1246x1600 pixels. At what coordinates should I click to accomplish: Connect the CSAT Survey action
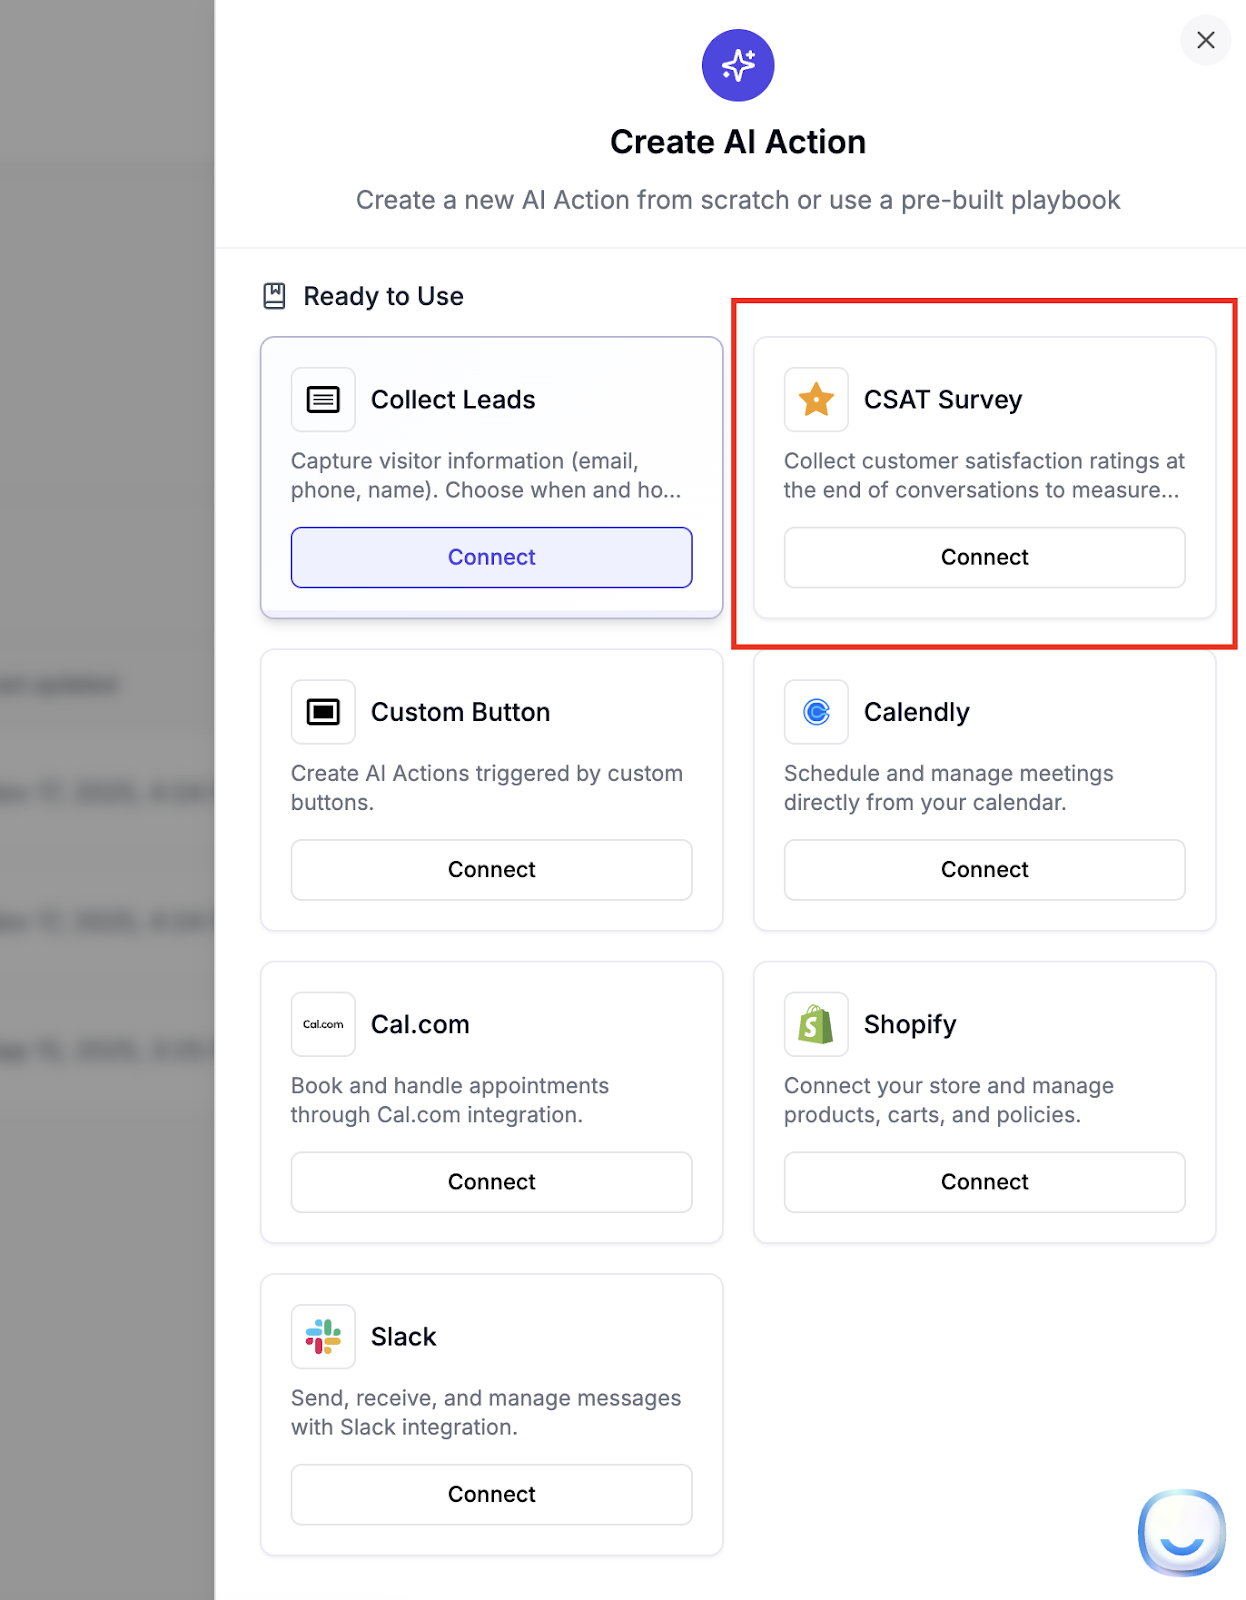(x=984, y=557)
